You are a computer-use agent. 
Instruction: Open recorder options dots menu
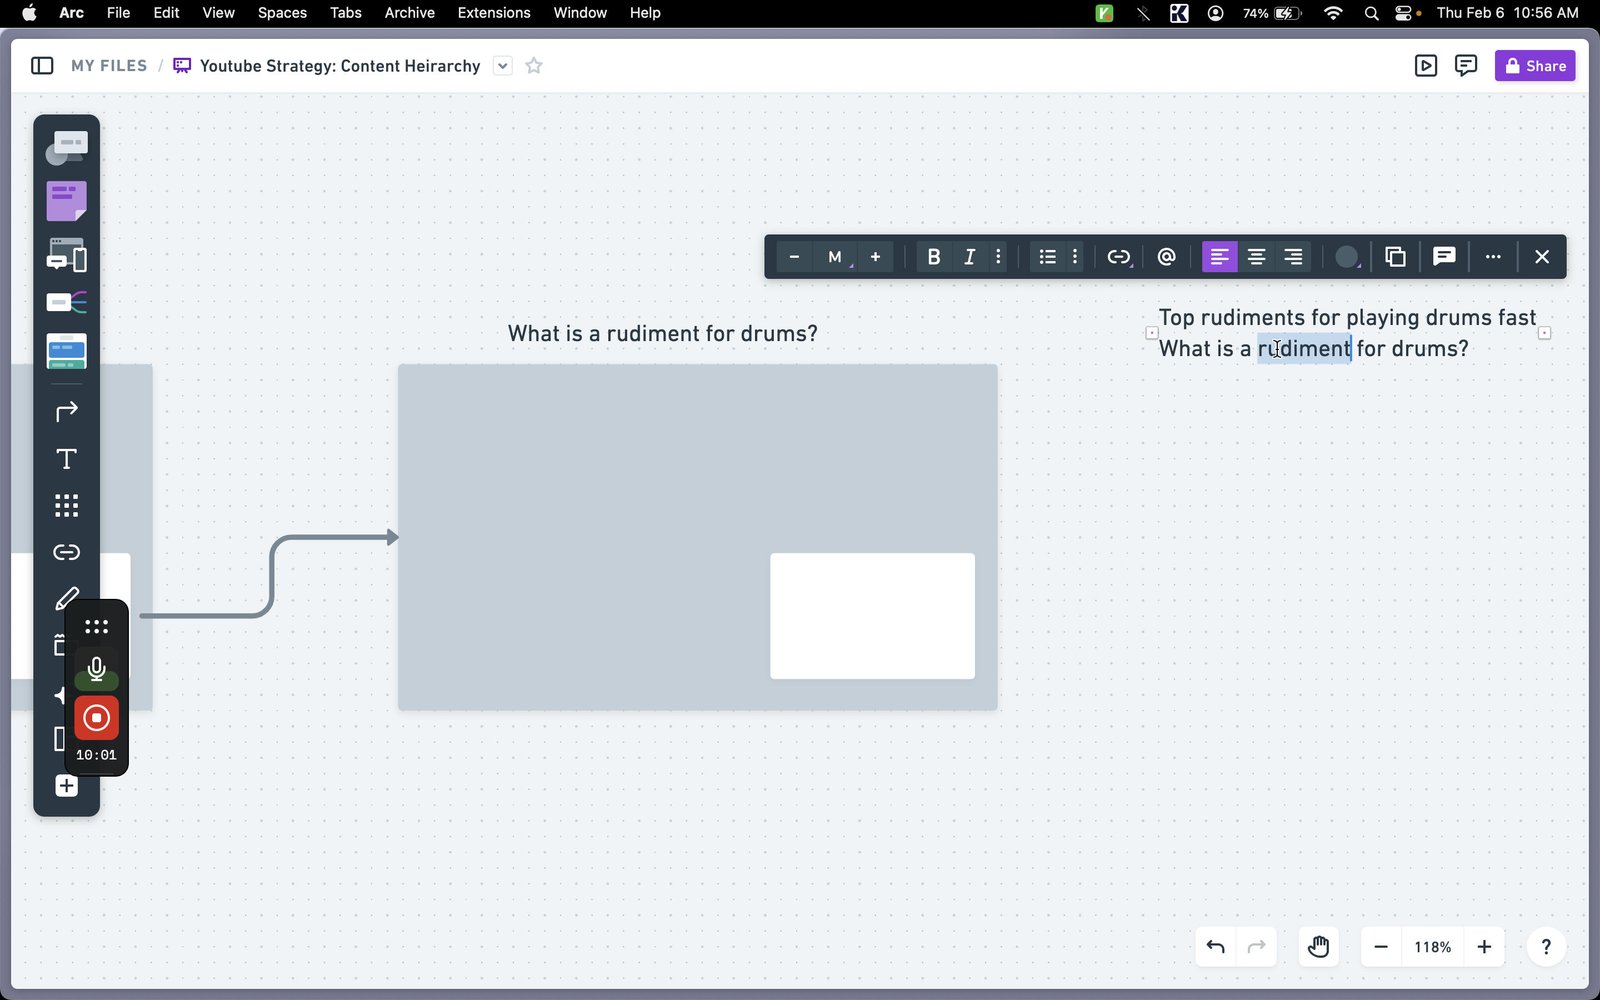[96, 627]
